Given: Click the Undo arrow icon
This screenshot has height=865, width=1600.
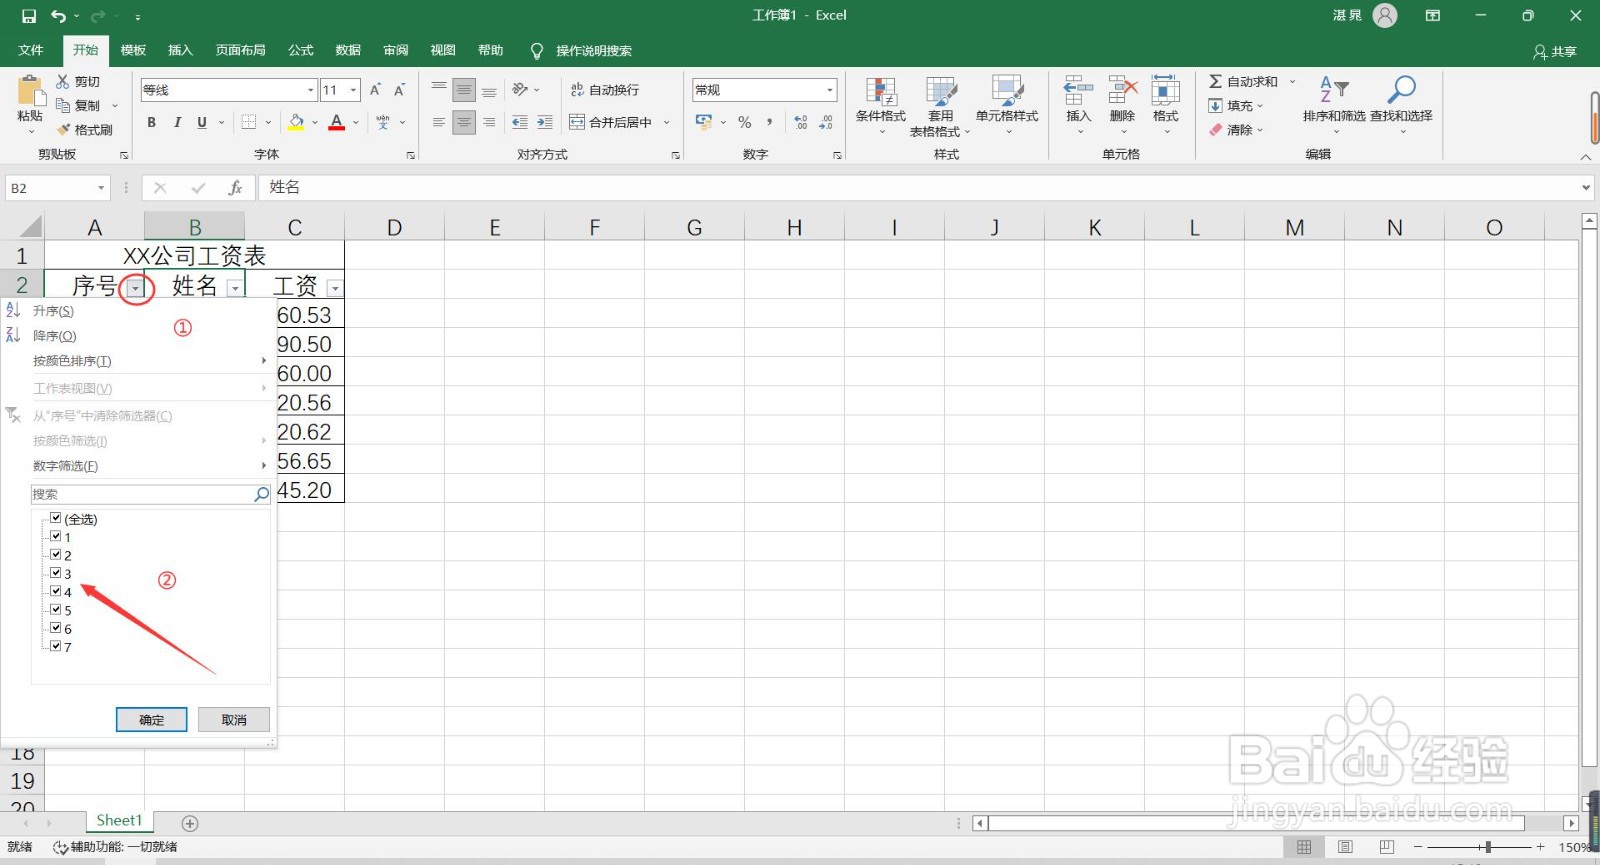Looking at the screenshot, I should [x=59, y=16].
